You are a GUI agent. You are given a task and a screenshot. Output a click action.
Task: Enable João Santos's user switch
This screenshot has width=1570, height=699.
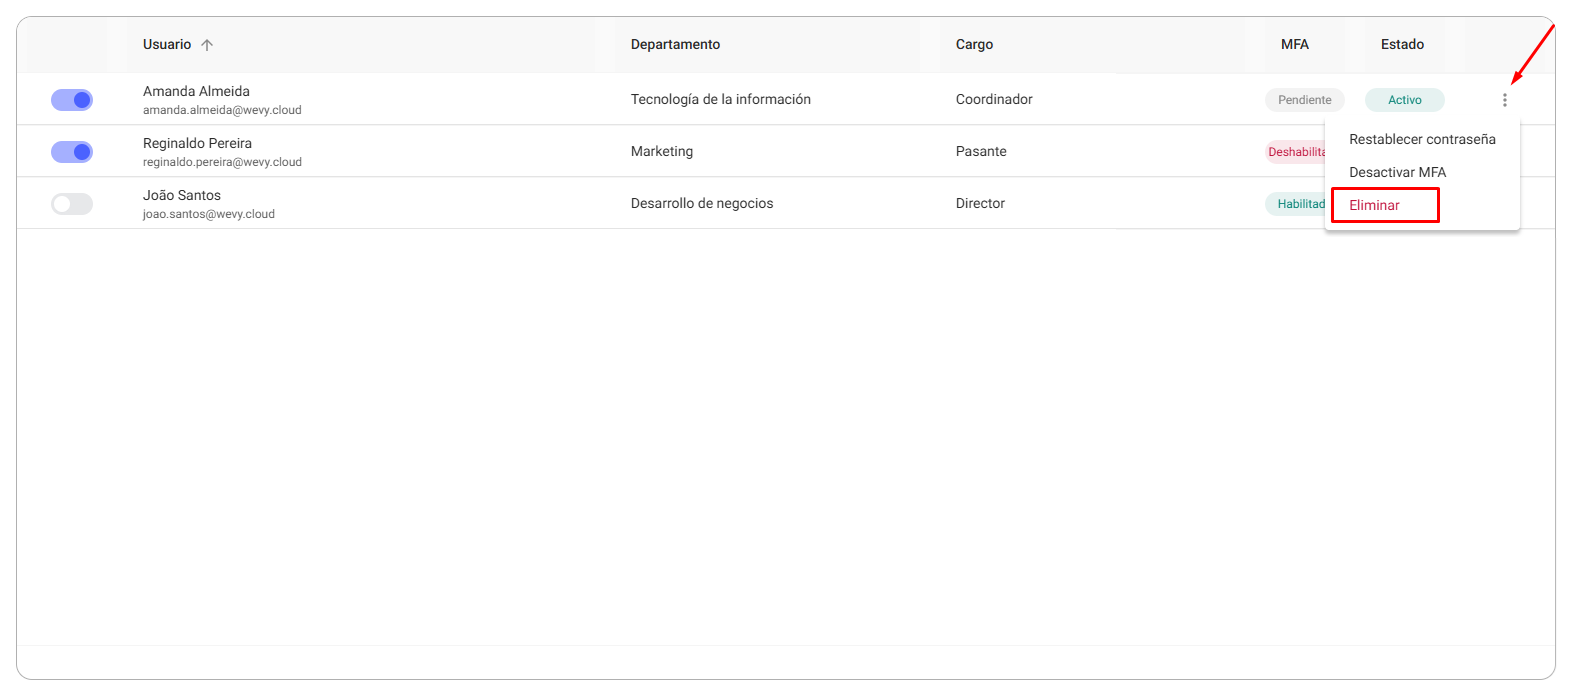(72, 204)
